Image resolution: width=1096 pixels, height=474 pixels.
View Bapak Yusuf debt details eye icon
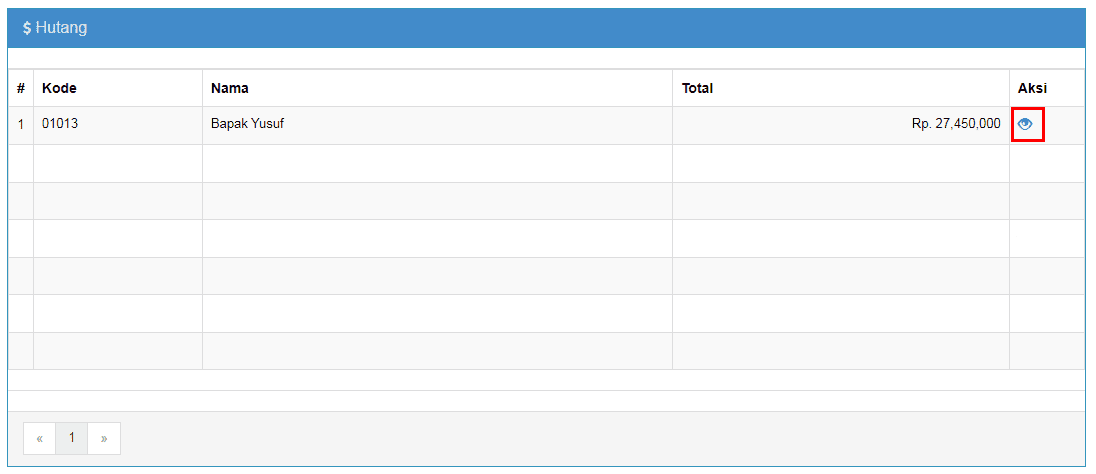(x=1025, y=124)
